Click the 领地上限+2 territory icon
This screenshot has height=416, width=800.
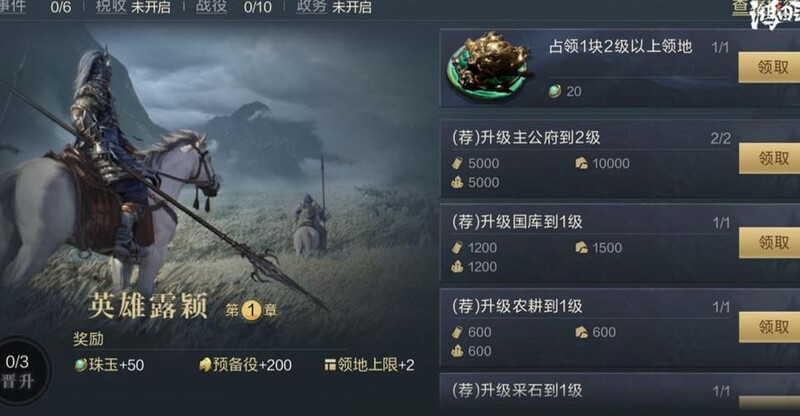(x=330, y=365)
